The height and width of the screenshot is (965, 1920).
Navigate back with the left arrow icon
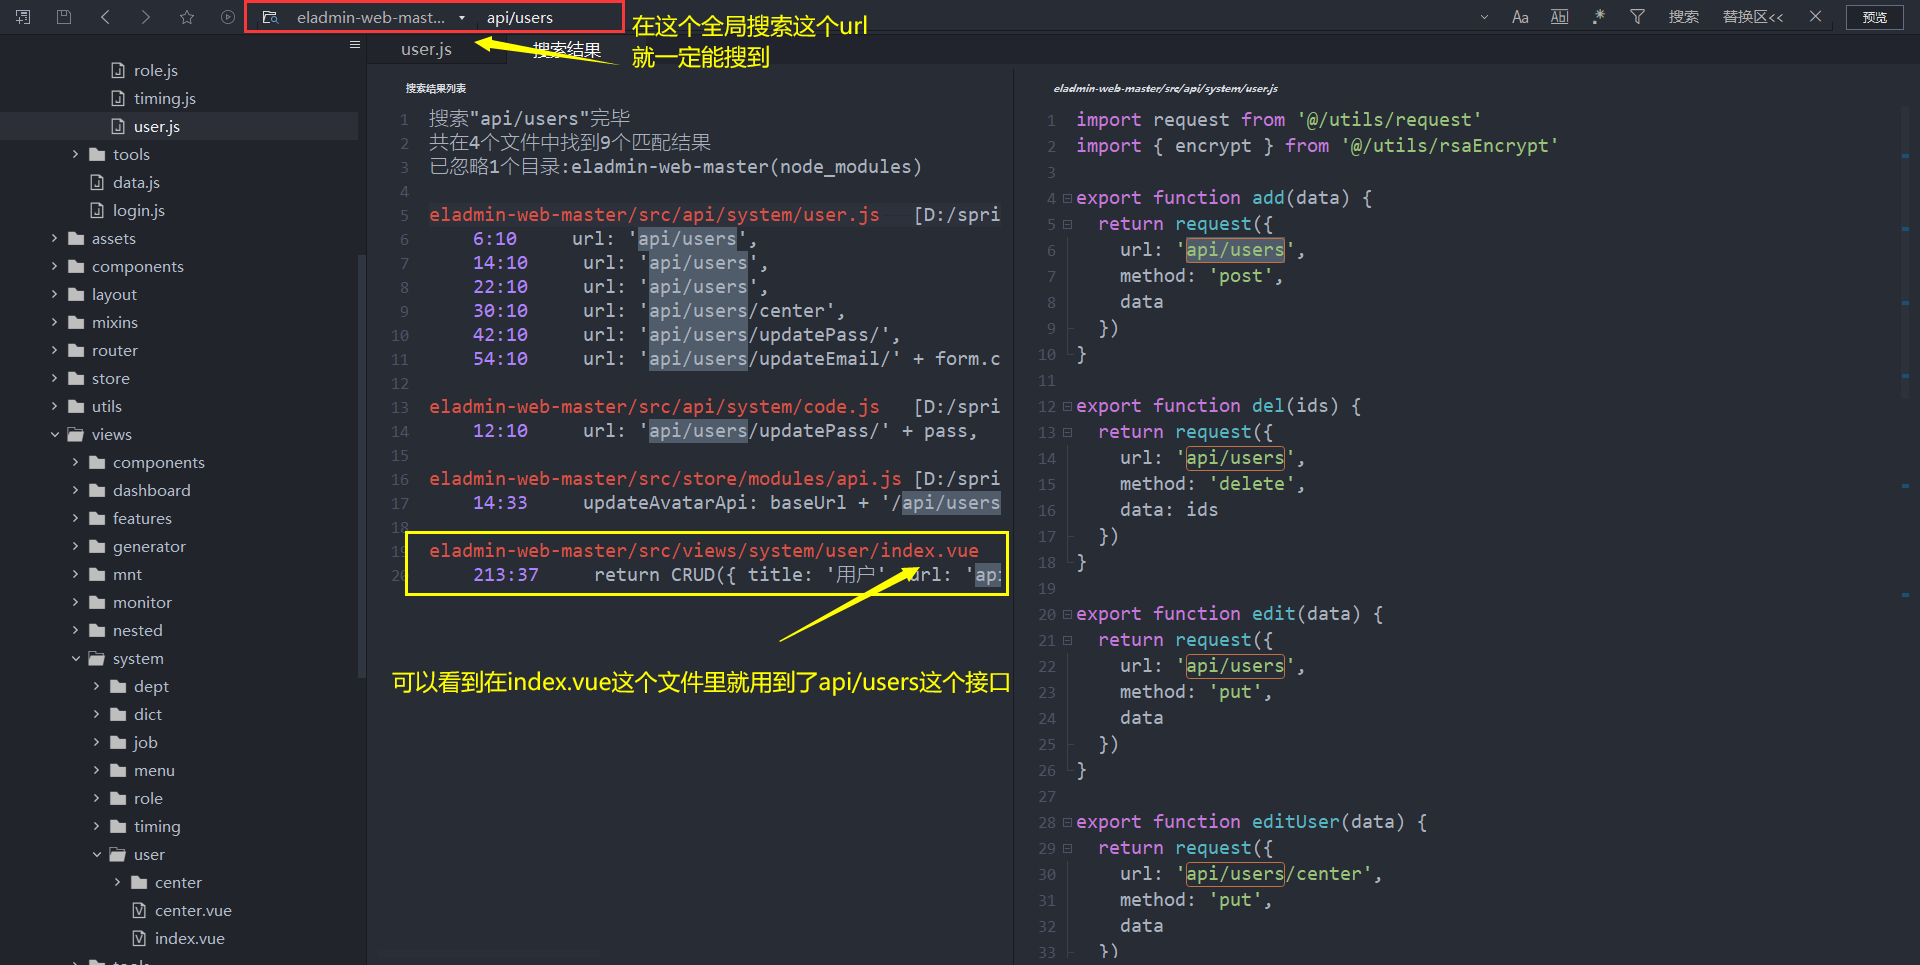pyautogui.click(x=106, y=17)
